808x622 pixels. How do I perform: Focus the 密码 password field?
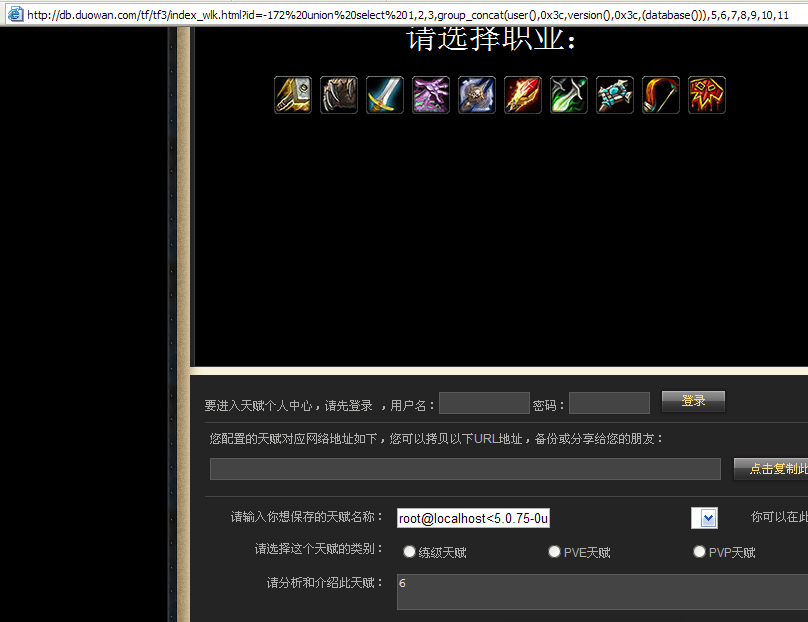point(609,403)
